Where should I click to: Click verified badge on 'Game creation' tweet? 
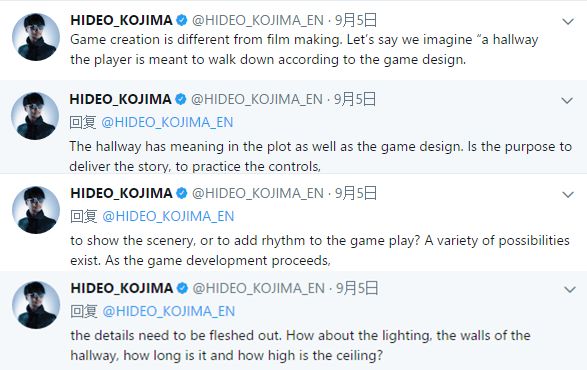(182, 20)
